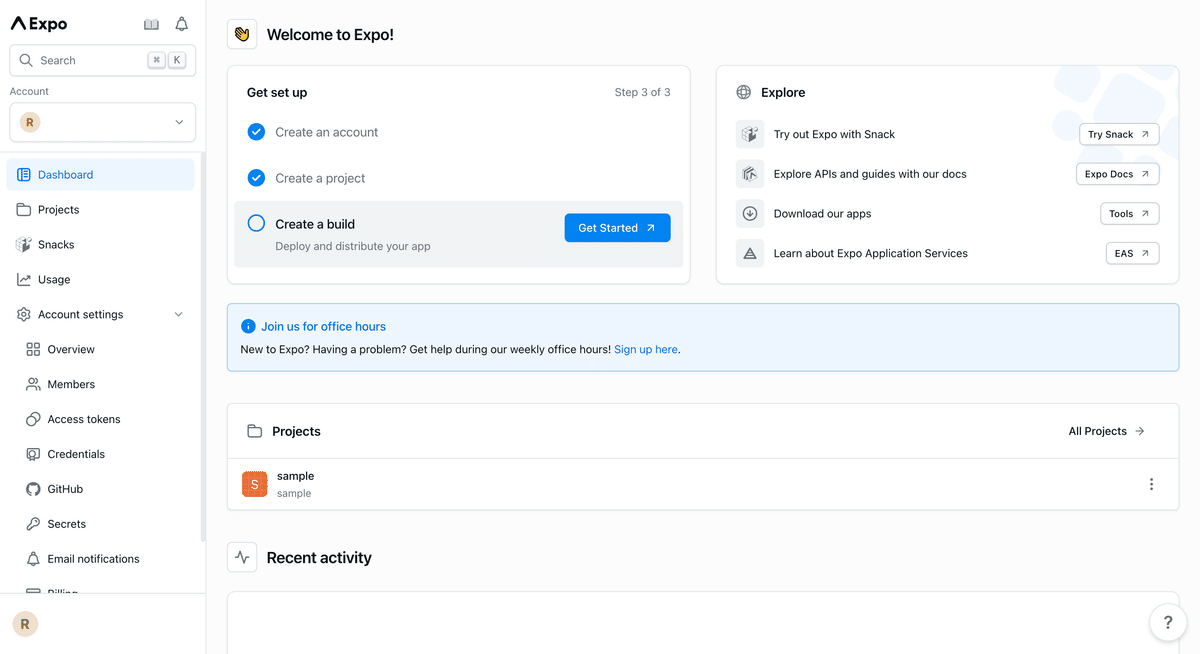
Task: Click the sample project orange icon
Action: coord(255,484)
